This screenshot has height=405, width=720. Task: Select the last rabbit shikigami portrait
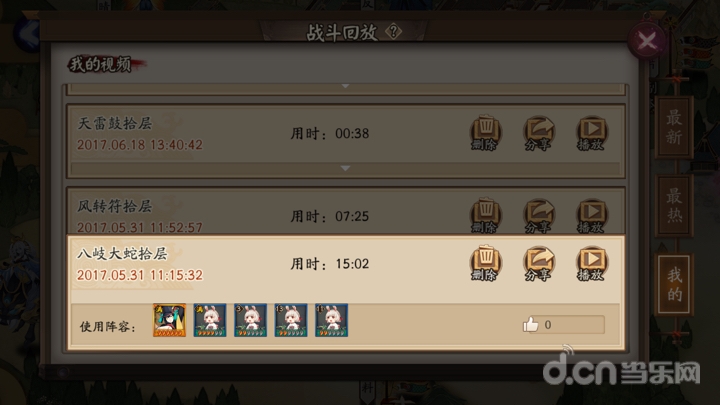(x=331, y=320)
